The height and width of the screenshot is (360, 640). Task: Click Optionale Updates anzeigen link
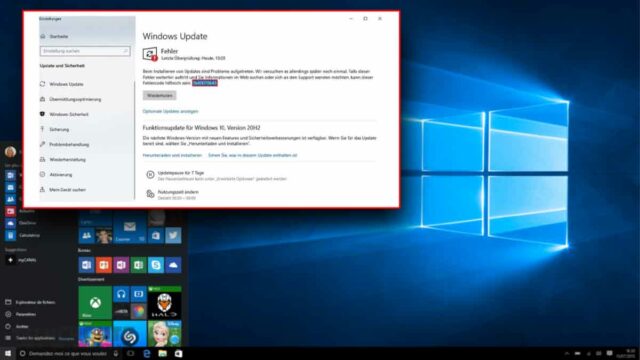(x=170, y=111)
